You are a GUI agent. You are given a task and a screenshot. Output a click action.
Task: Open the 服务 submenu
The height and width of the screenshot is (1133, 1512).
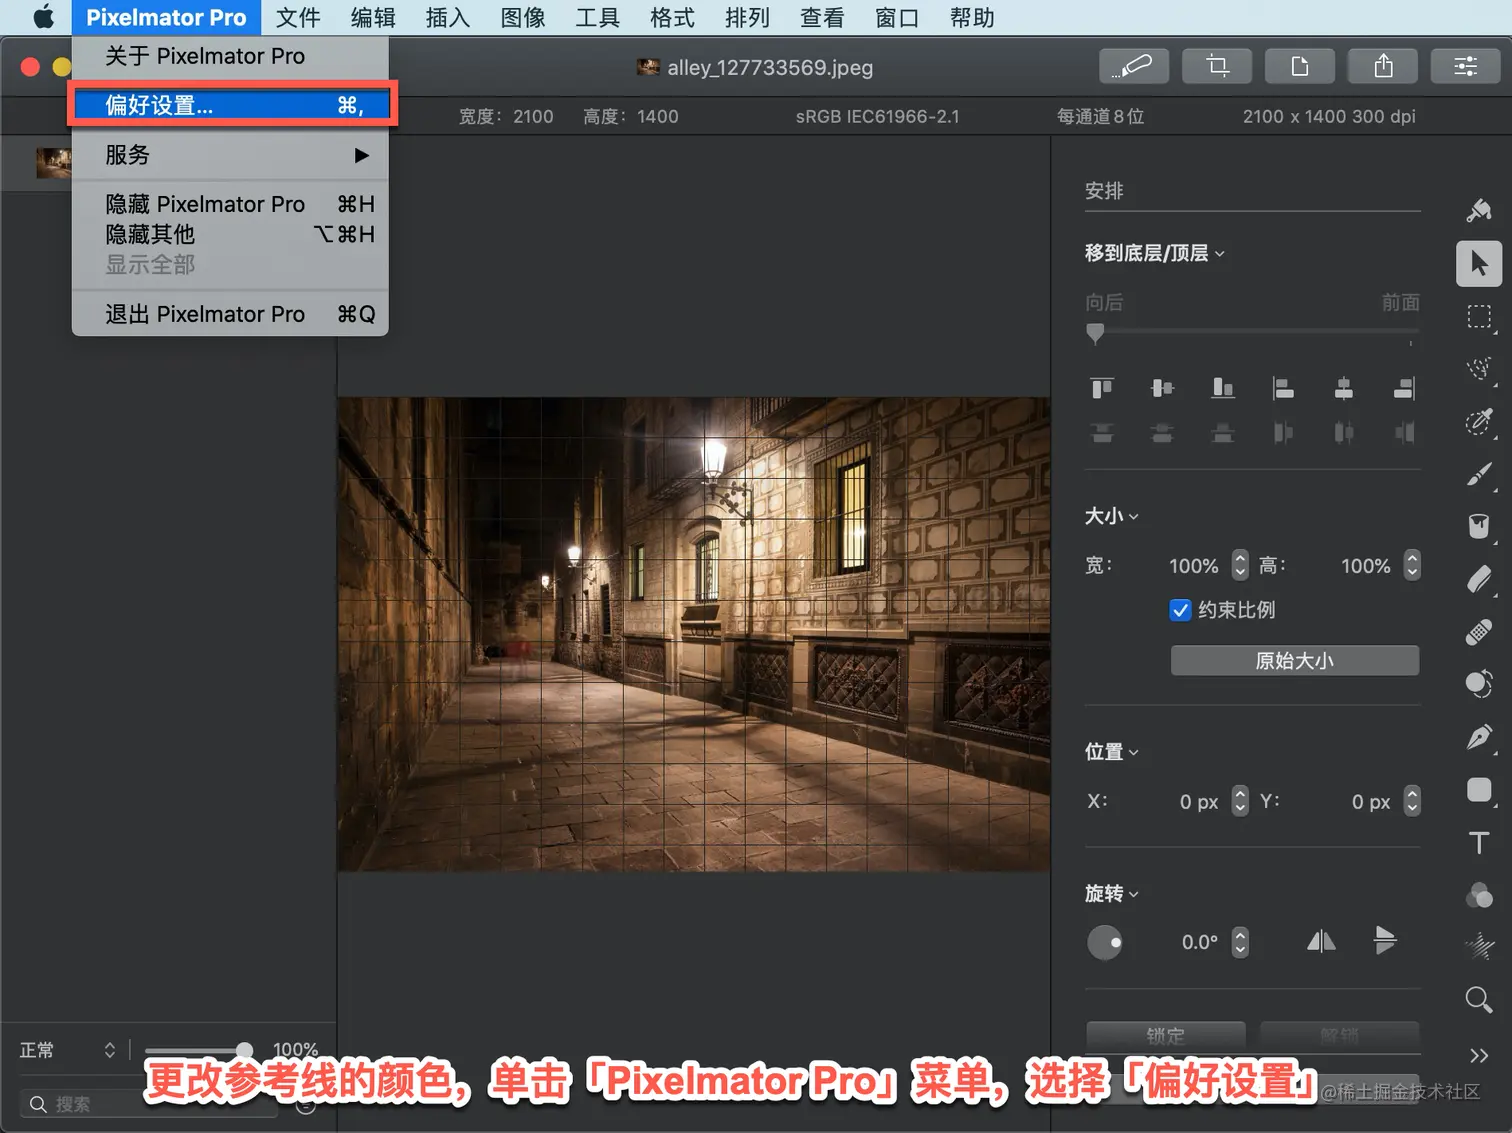coord(230,155)
